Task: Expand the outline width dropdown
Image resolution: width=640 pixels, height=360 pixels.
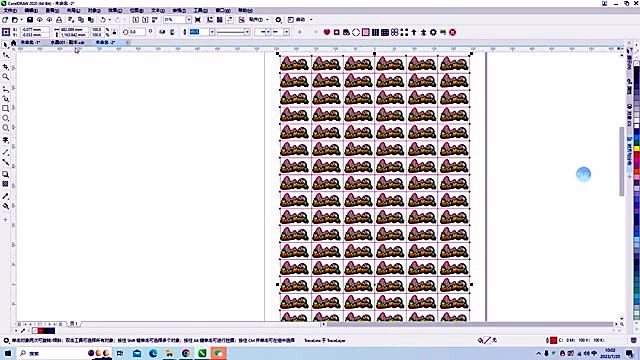Action: point(212,32)
